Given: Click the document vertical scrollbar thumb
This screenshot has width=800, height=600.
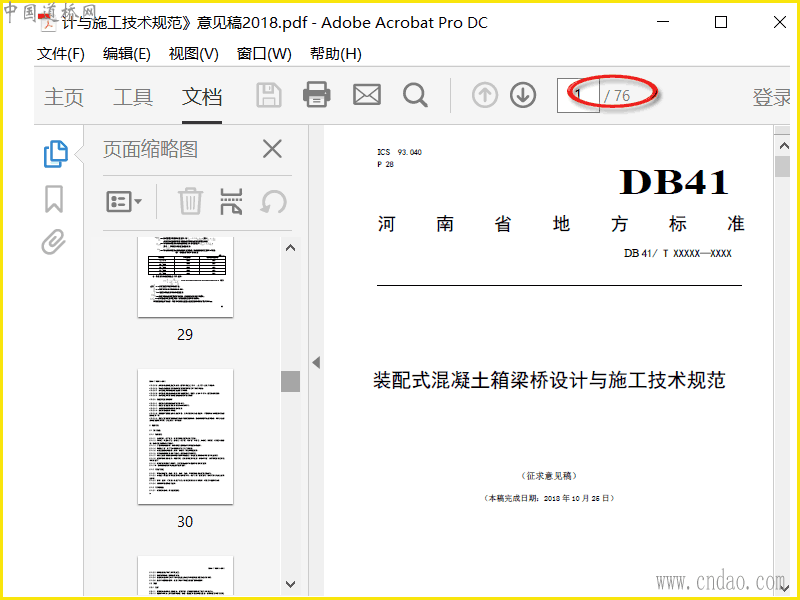Looking at the screenshot, I should pos(782,167).
